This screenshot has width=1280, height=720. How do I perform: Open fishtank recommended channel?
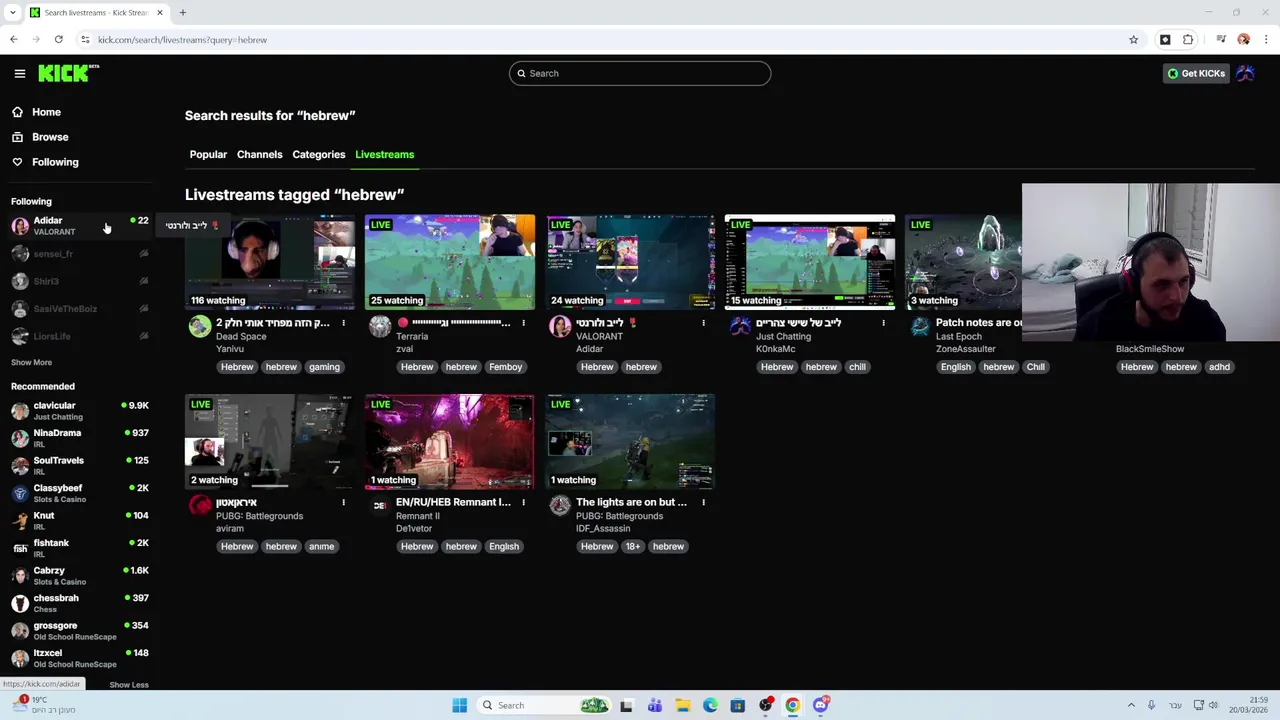pos(78,548)
